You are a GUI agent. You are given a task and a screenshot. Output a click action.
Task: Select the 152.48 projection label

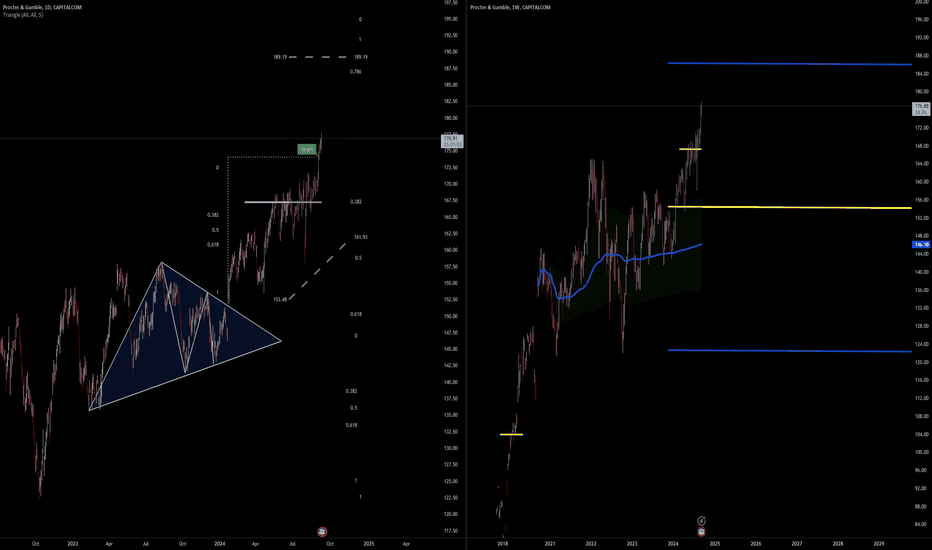click(280, 299)
